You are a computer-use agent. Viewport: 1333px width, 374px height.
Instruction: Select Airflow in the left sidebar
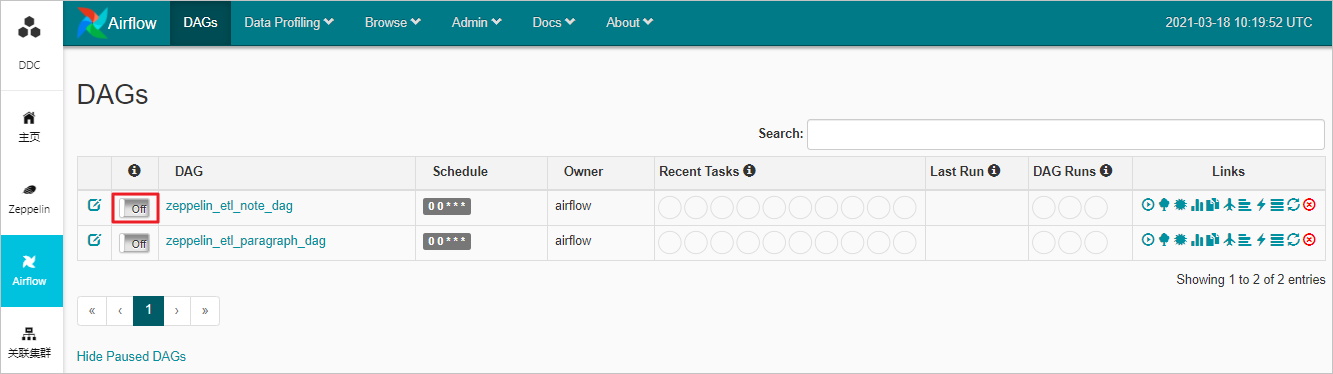tap(30, 271)
